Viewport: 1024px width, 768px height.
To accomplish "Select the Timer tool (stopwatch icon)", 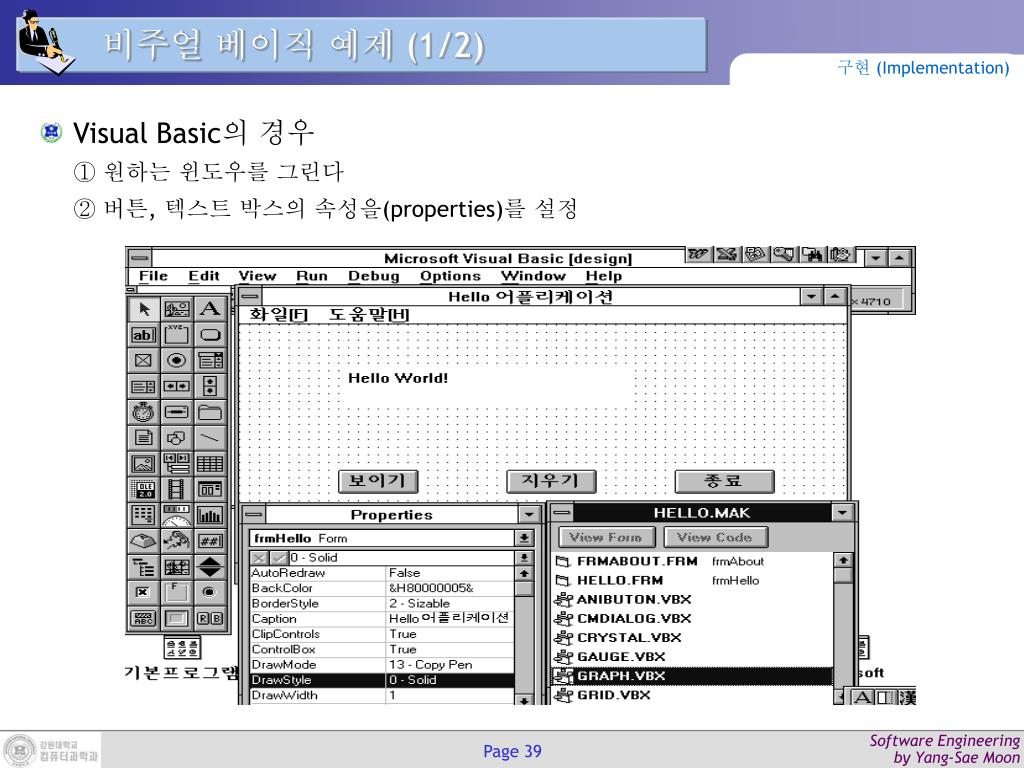I will (x=144, y=412).
